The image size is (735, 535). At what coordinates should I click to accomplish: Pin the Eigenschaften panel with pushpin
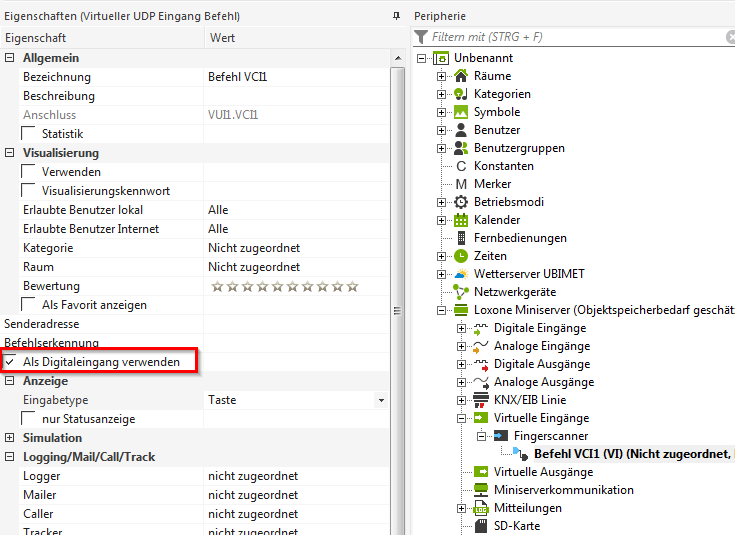[x=396, y=16]
